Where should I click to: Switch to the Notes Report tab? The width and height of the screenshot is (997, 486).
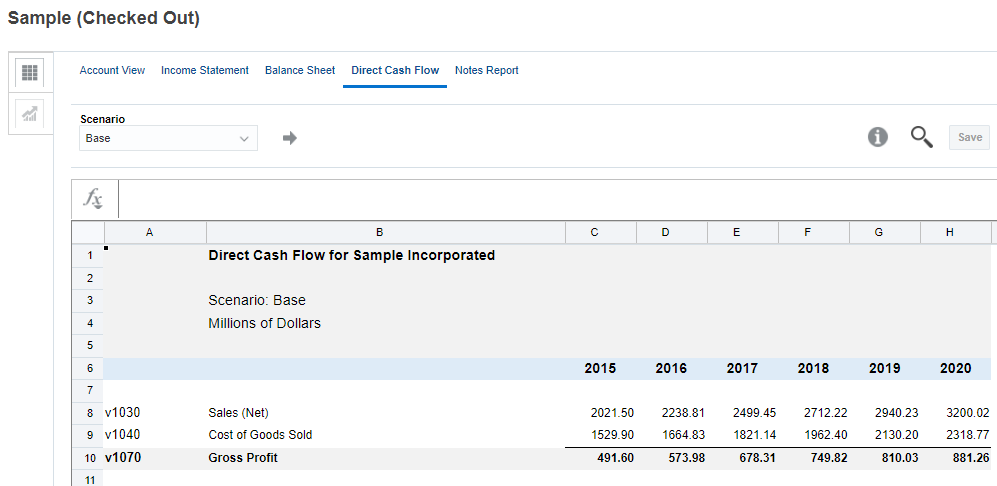coord(486,71)
